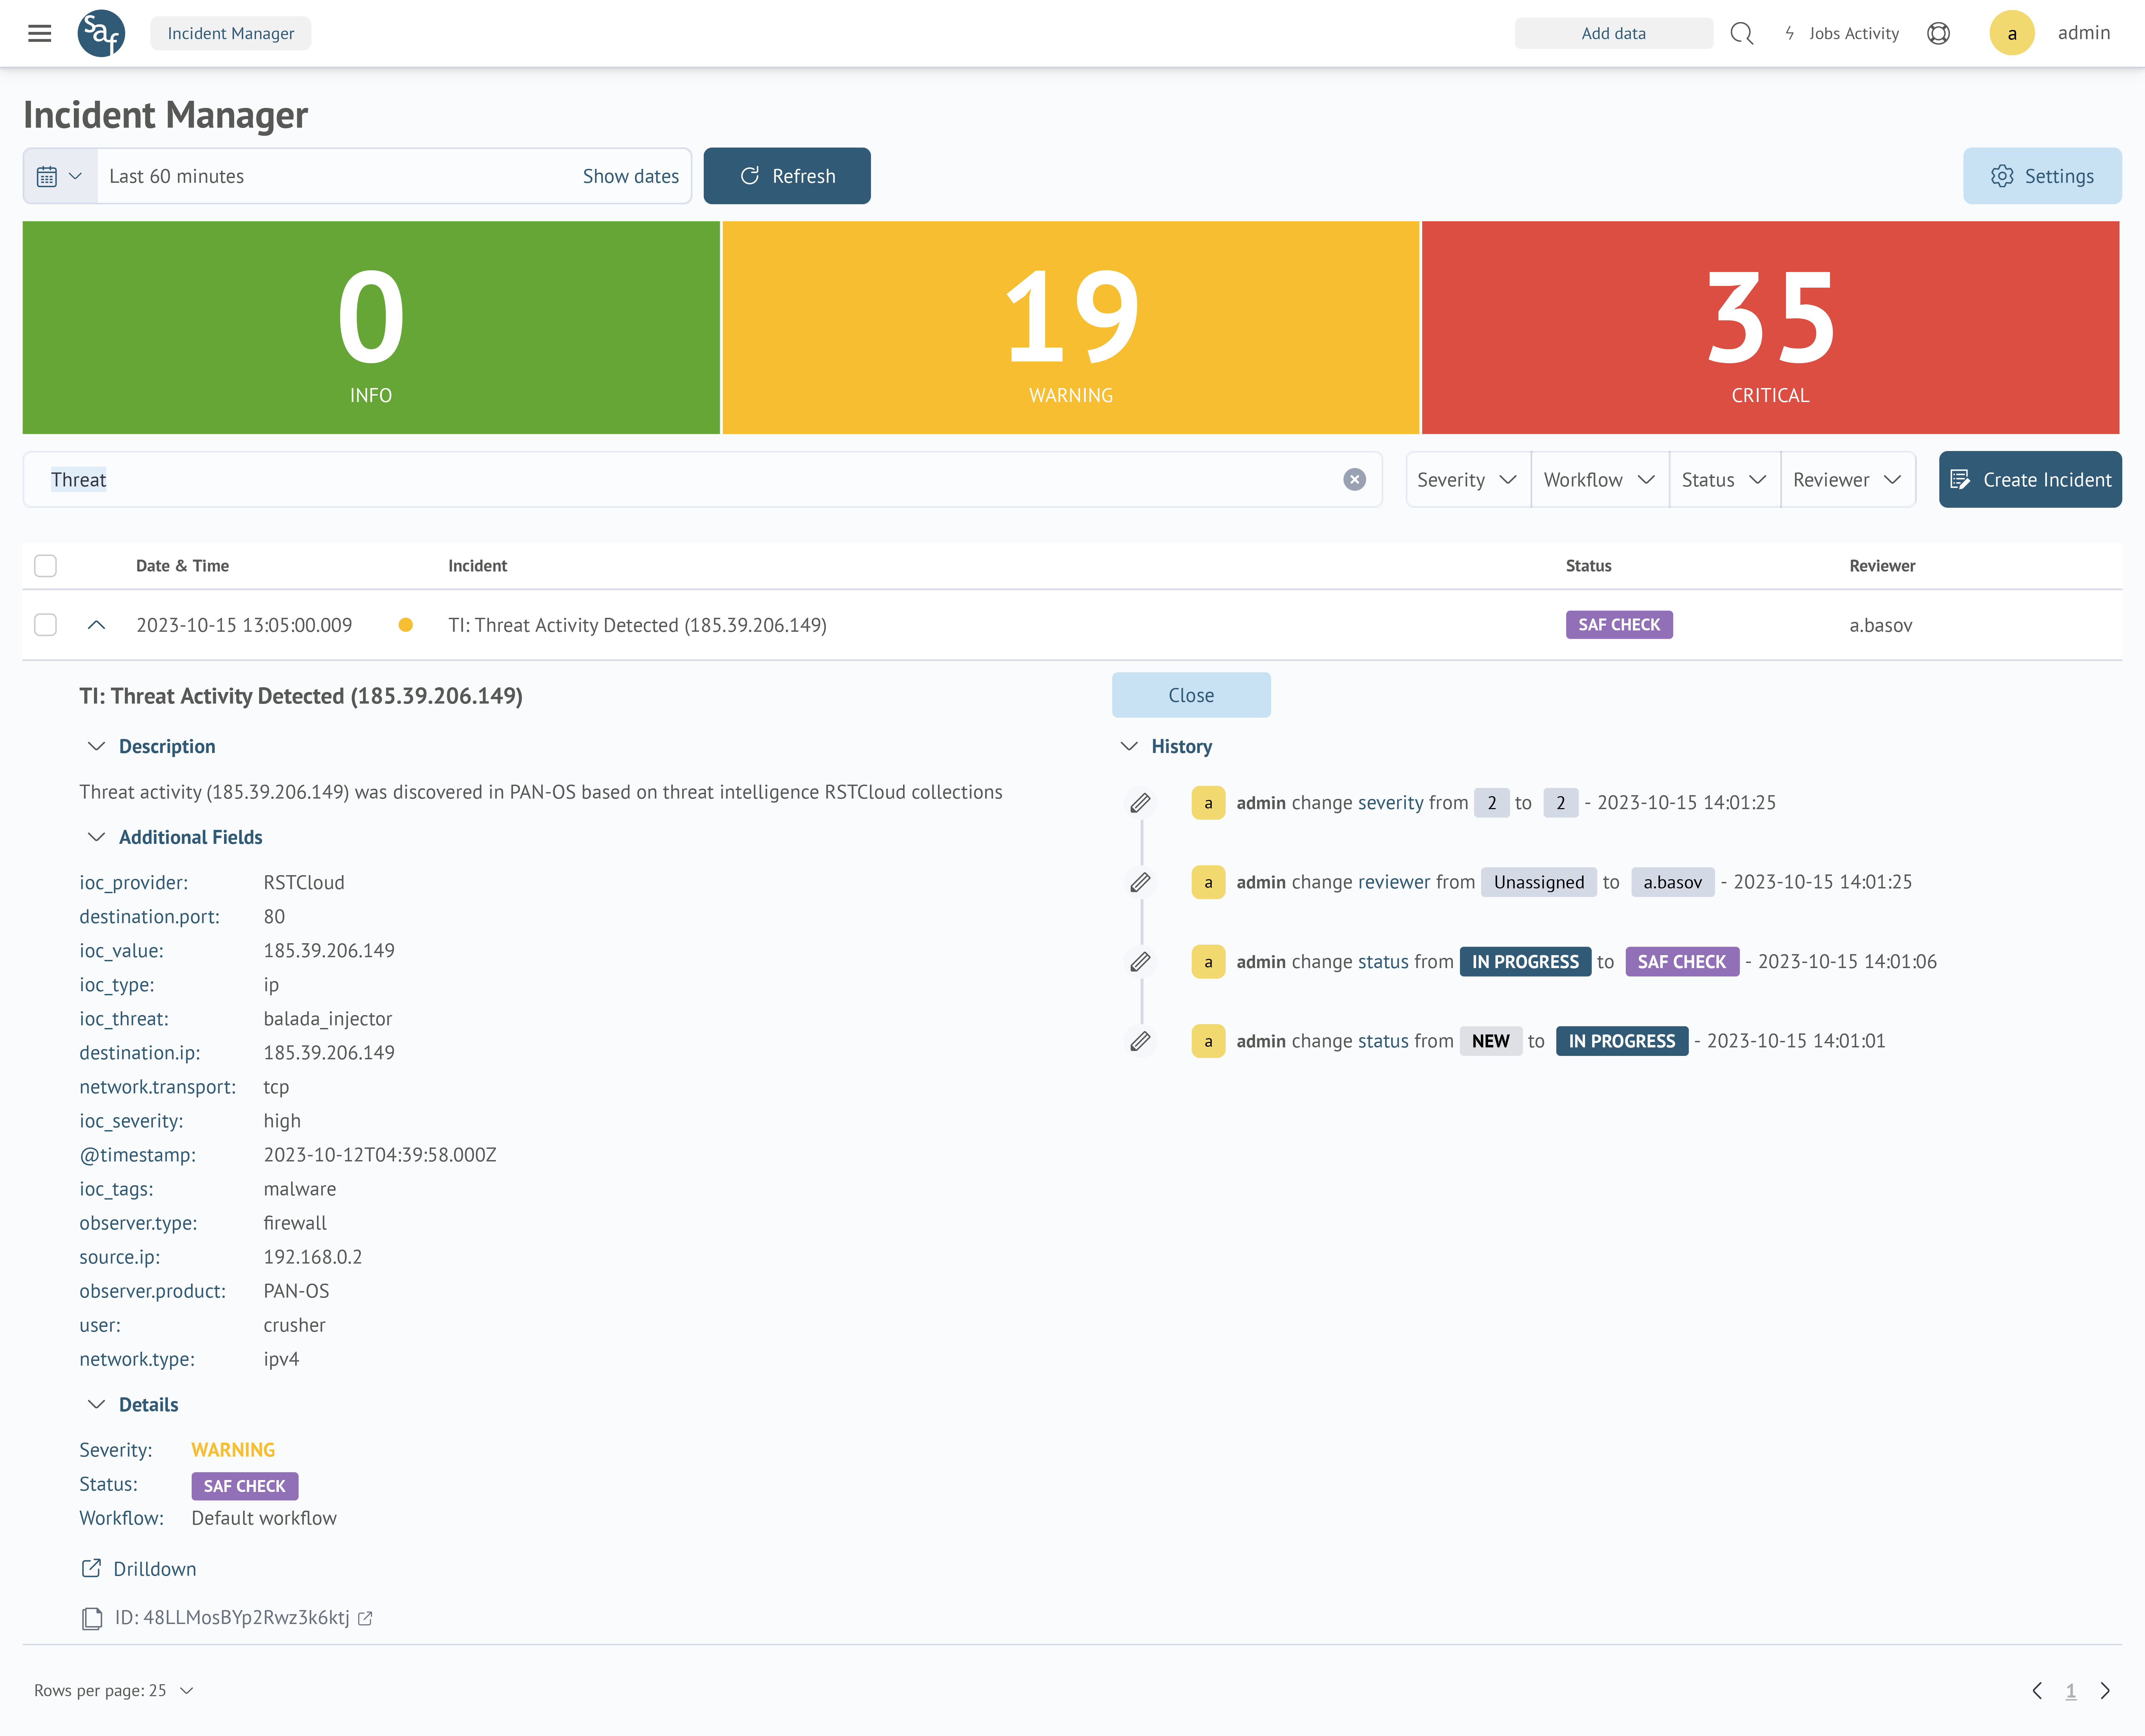Screen dimensions: 2145x1736
Task: Click the red CRITICAL 35 tile
Action: click(1770, 327)
